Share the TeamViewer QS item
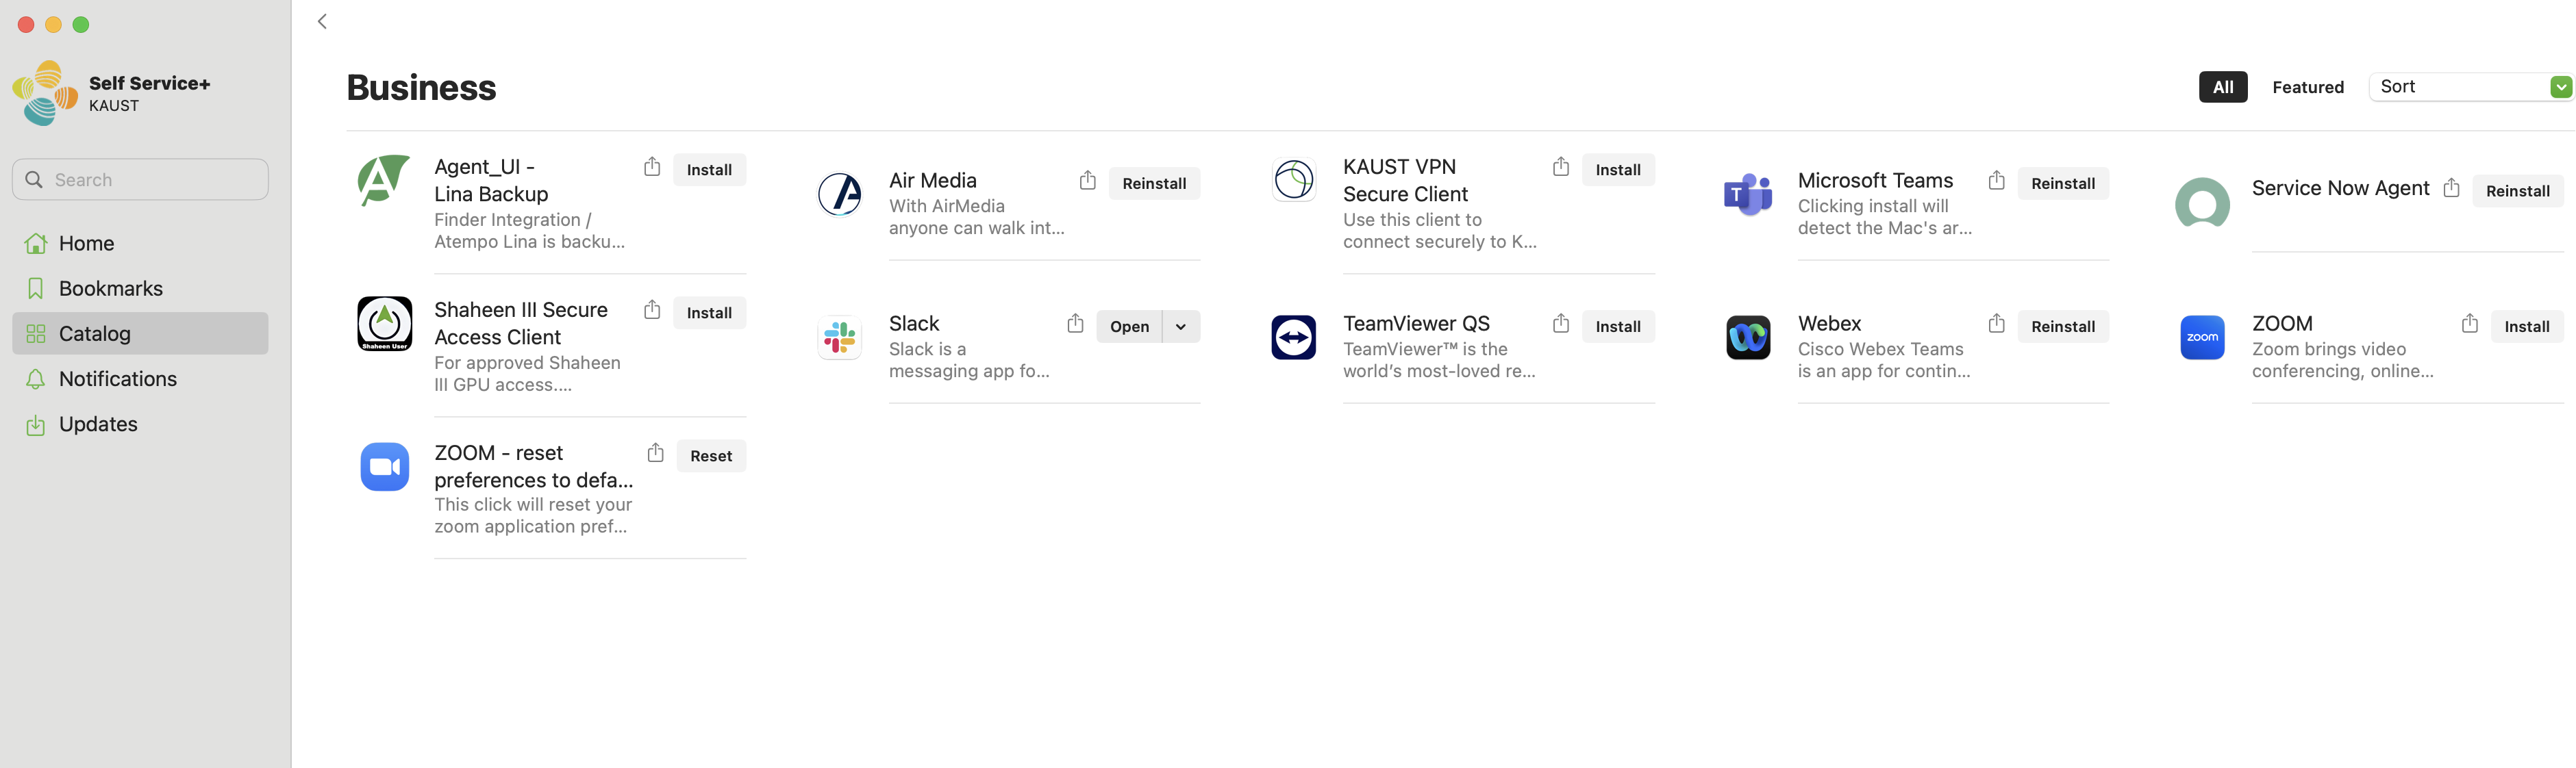 (1561, 324)
